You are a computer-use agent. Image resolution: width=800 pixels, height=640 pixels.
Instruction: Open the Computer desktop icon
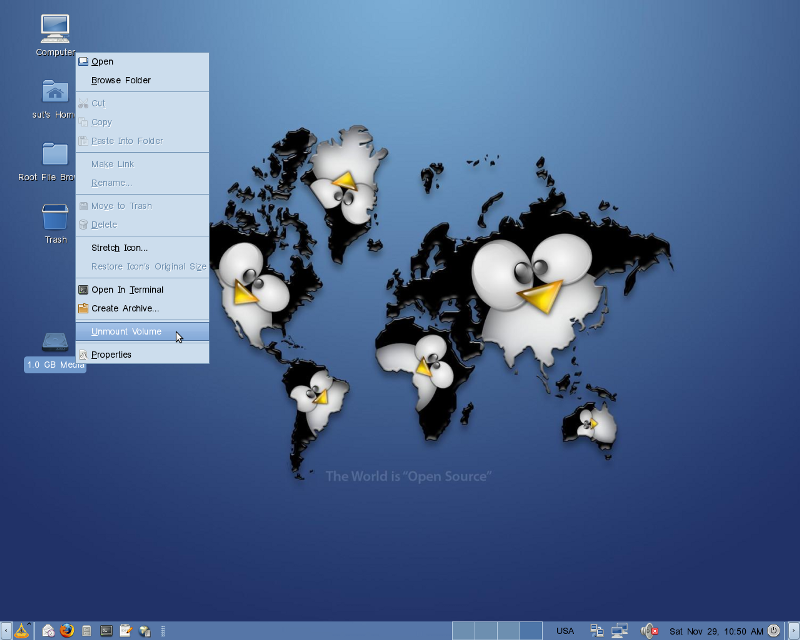(x=55, y=29)
